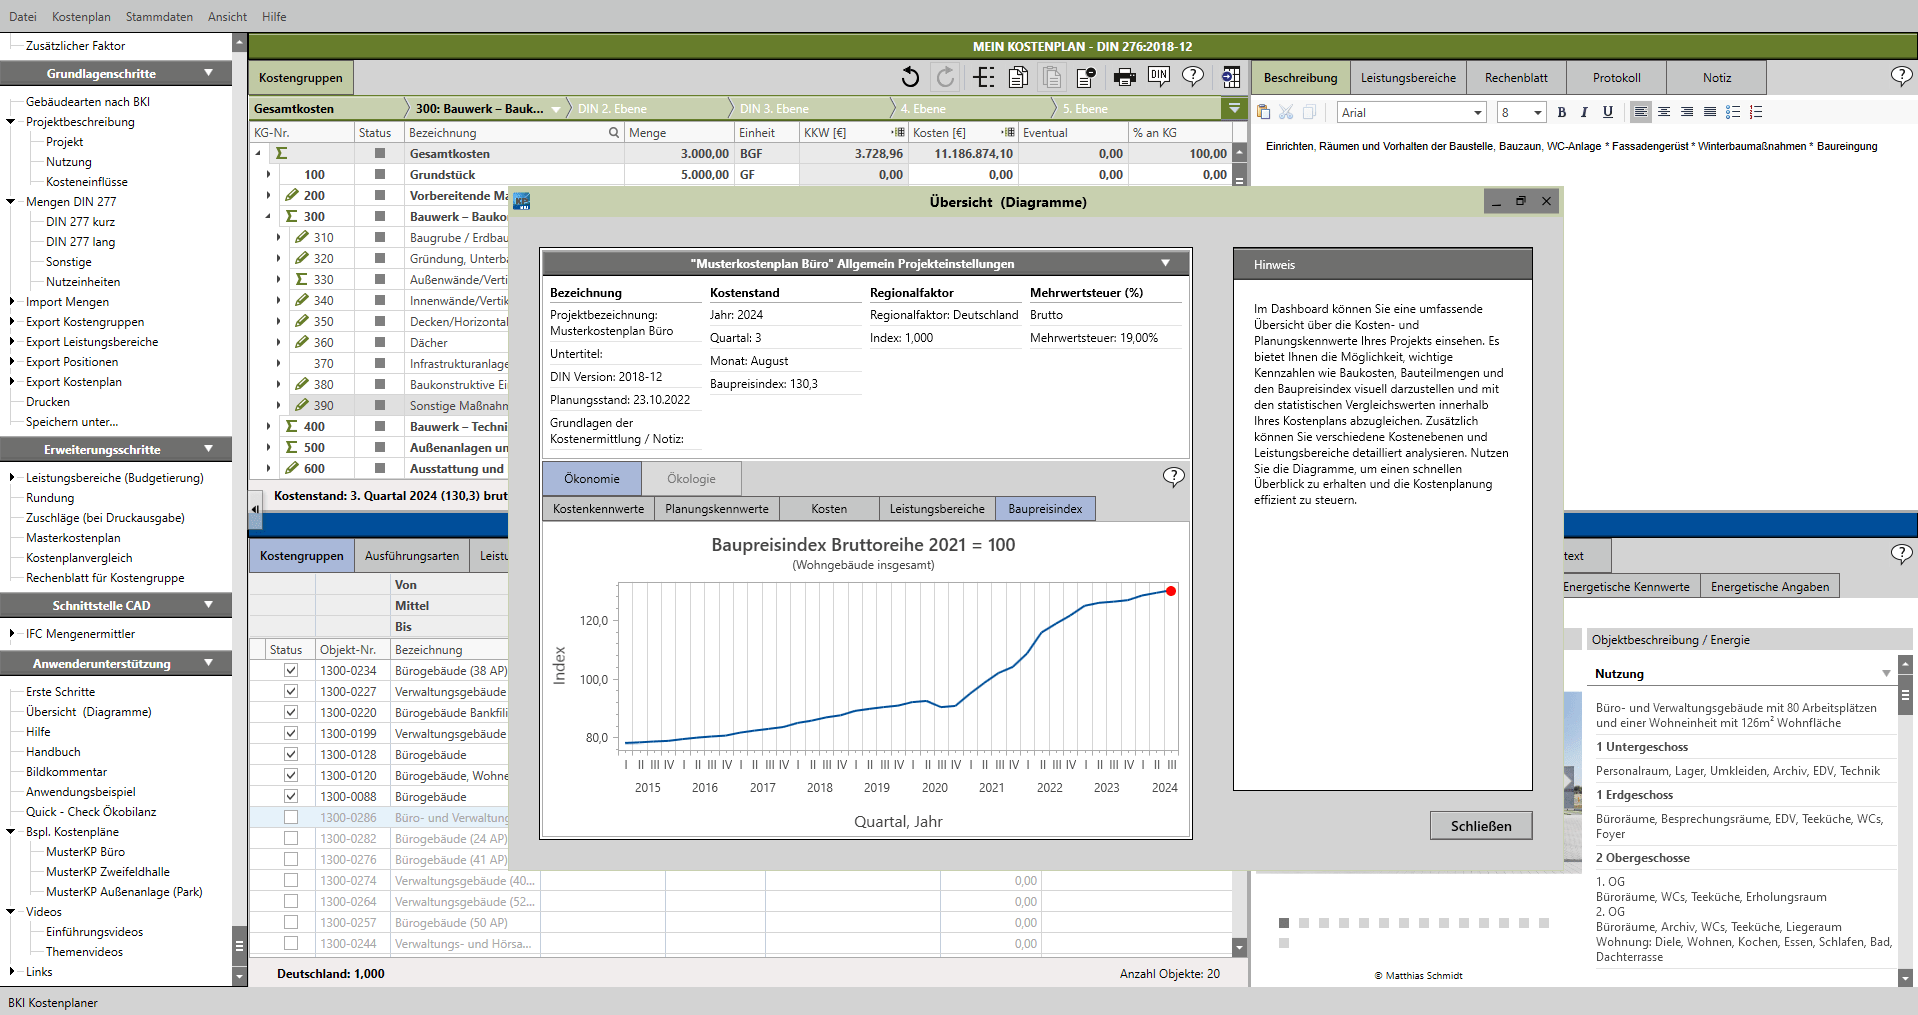Click Drucken in the sidebar
This screenshot has height=1015, width=1918.
point(48,402)
